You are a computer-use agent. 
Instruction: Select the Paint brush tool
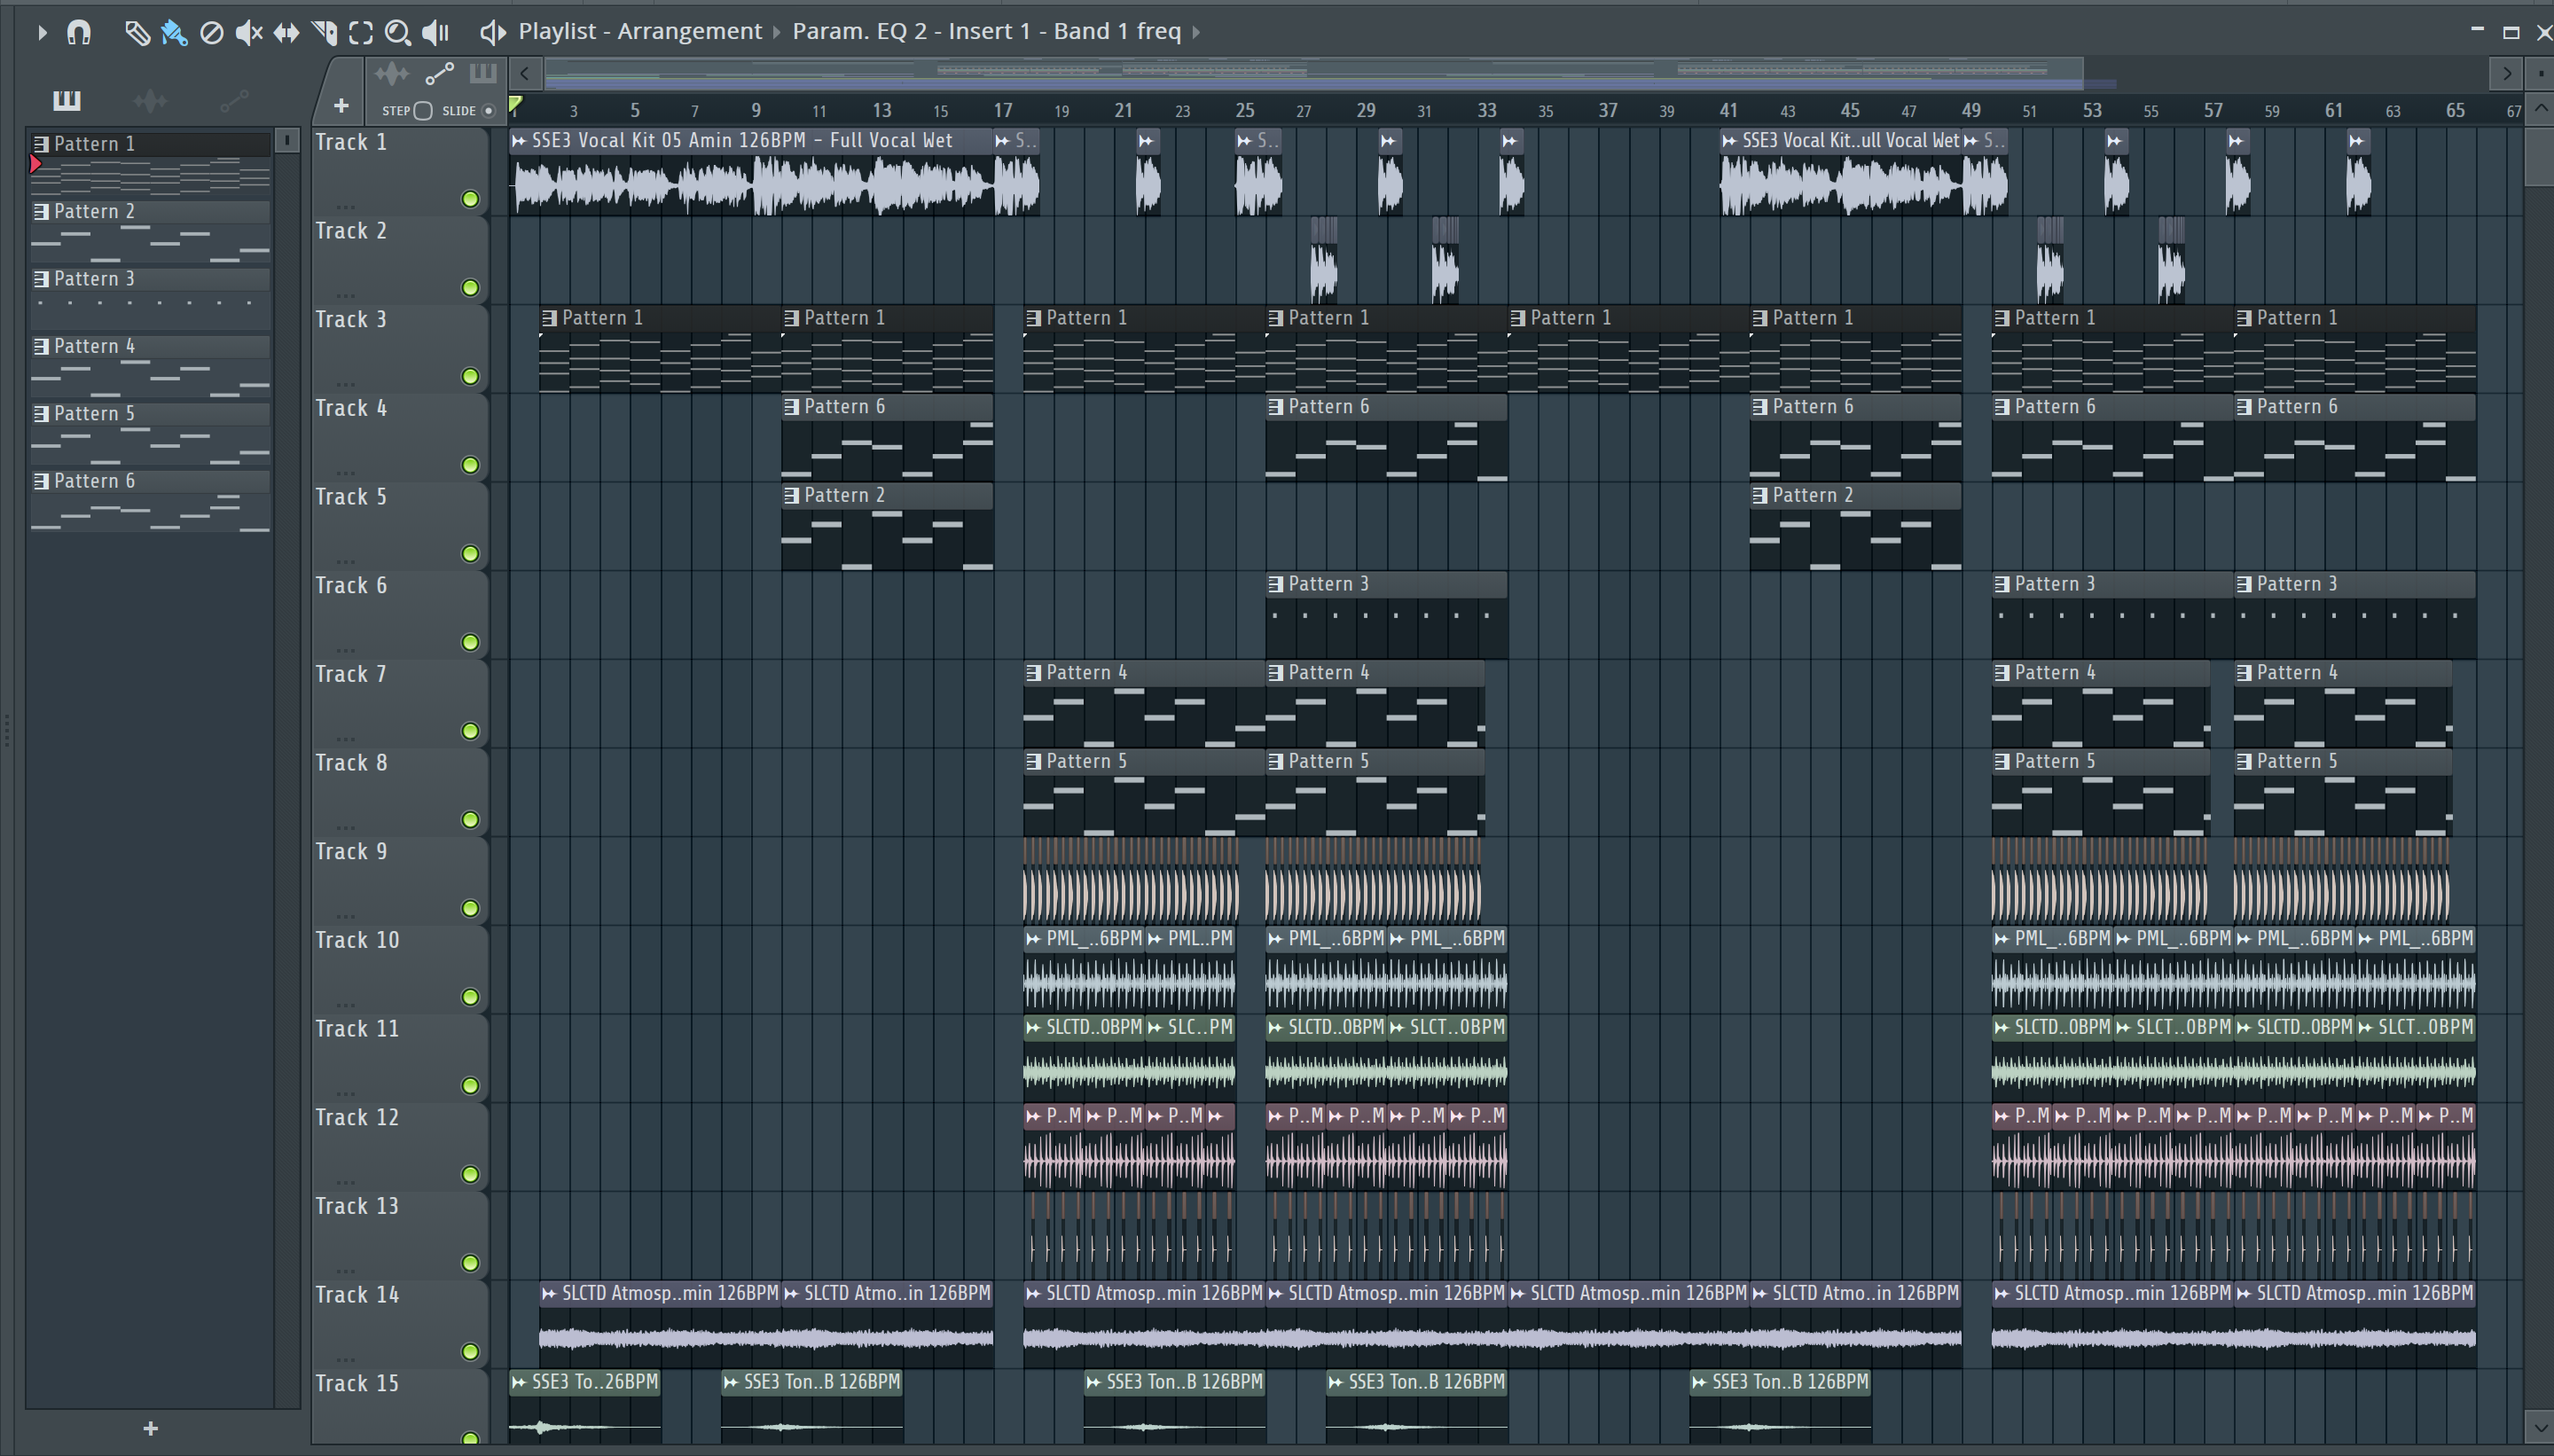coord(174,33)
